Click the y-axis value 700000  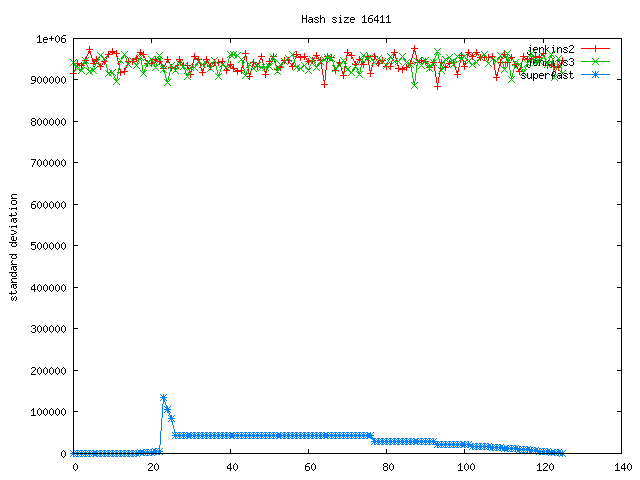(48, 163)
